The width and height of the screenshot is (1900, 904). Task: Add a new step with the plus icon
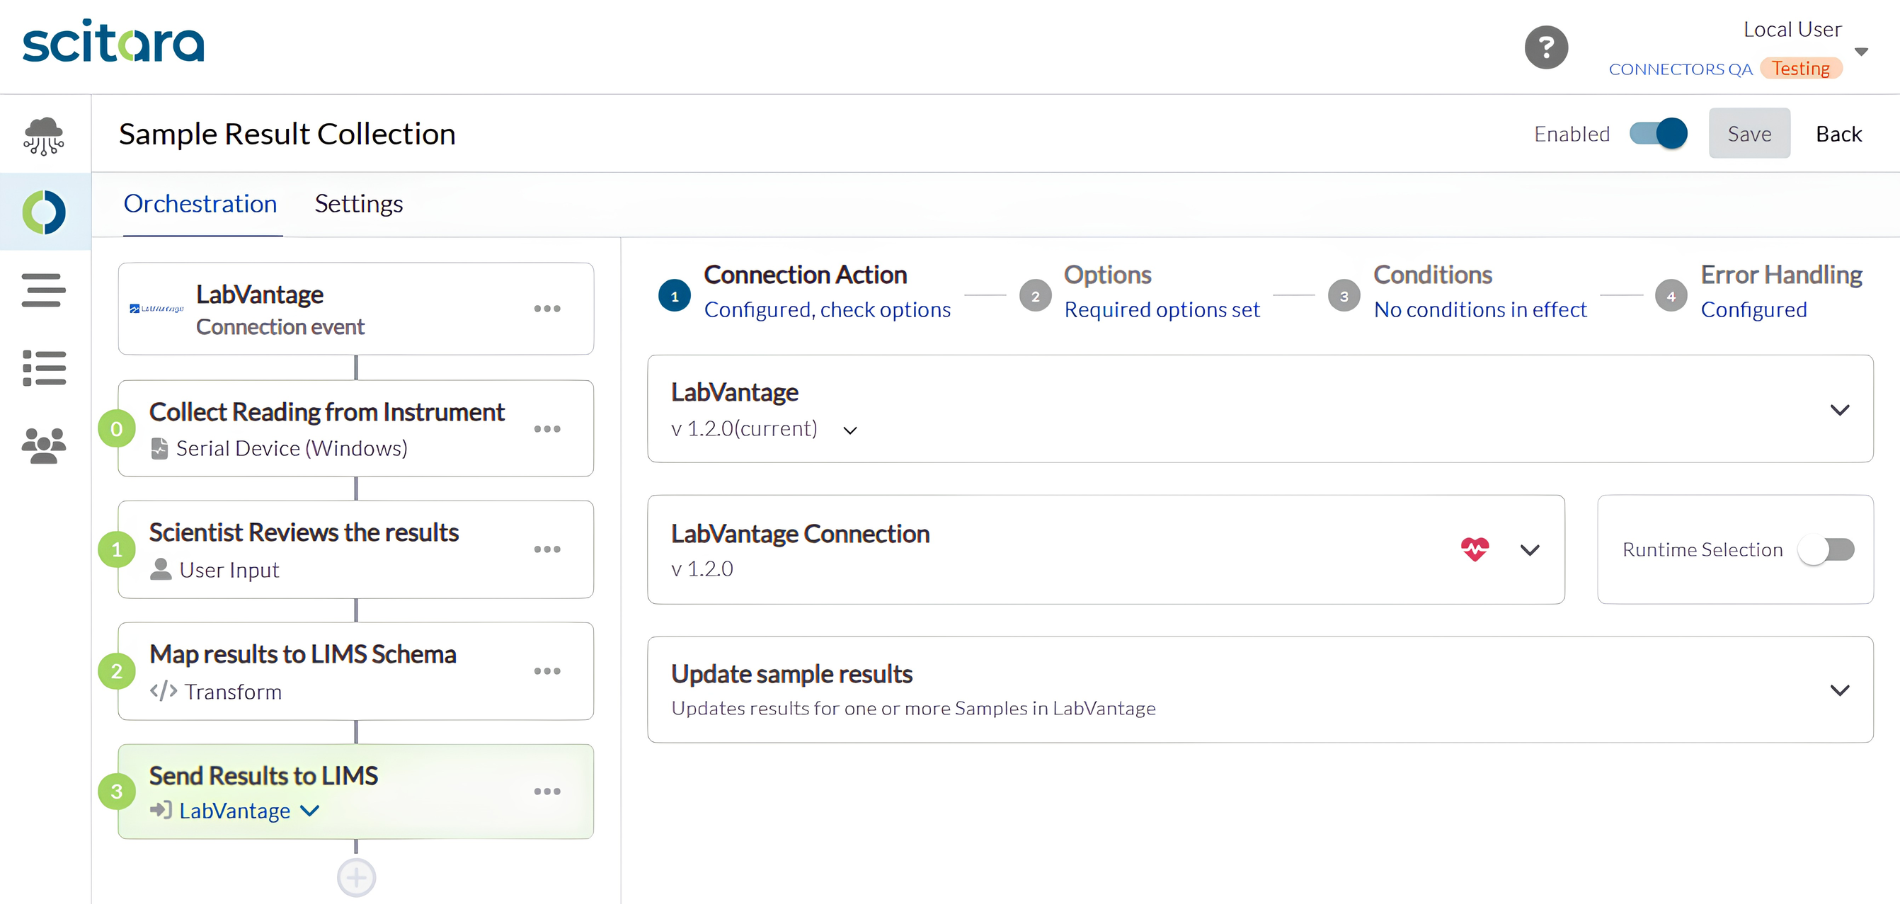click(x=356, y=878)
